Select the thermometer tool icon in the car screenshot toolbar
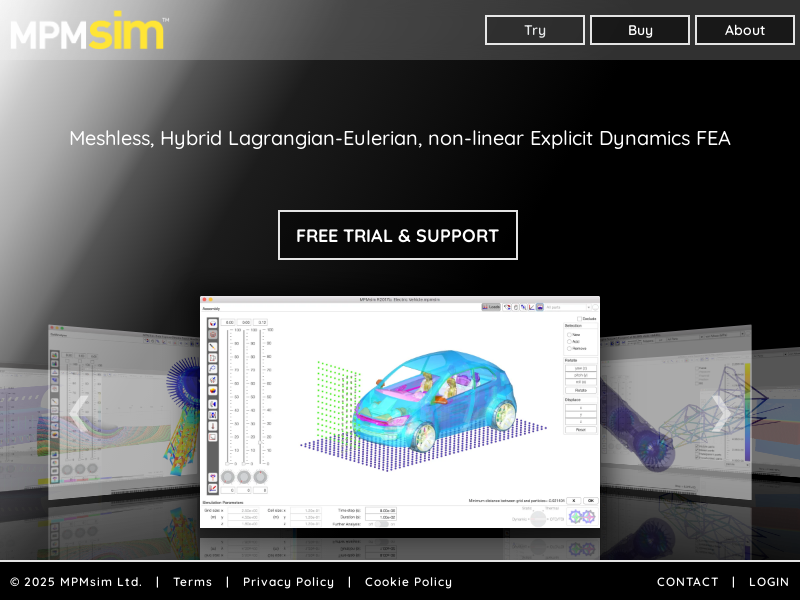800x600 pixels. [213, 425]
